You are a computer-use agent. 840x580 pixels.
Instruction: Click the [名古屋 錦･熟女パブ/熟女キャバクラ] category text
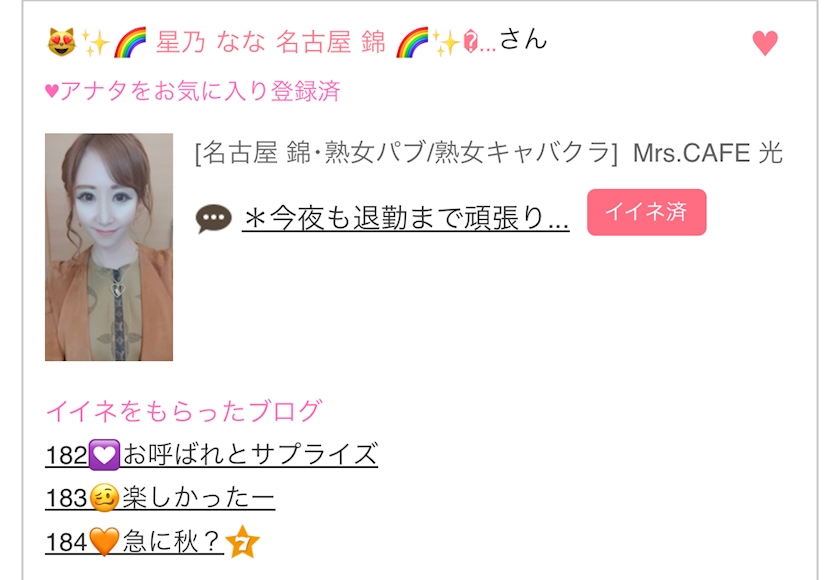click(407, 153)
